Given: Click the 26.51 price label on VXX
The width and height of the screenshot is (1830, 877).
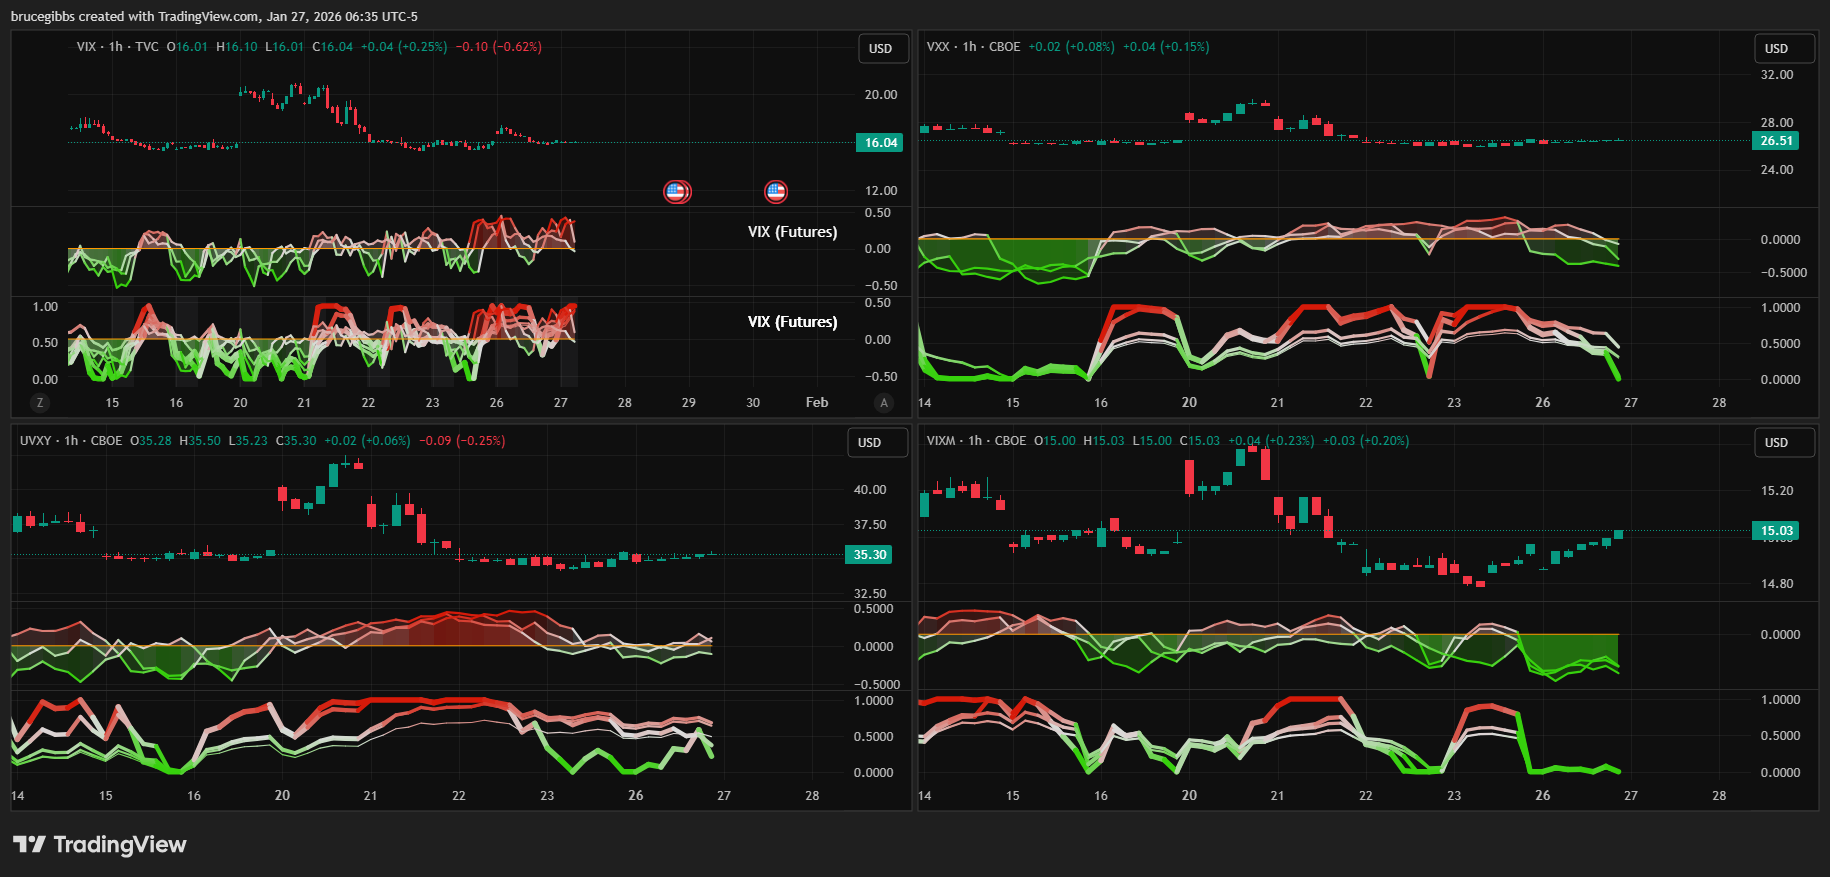Looking at the screenshot, I should (x=1776, y=141).
